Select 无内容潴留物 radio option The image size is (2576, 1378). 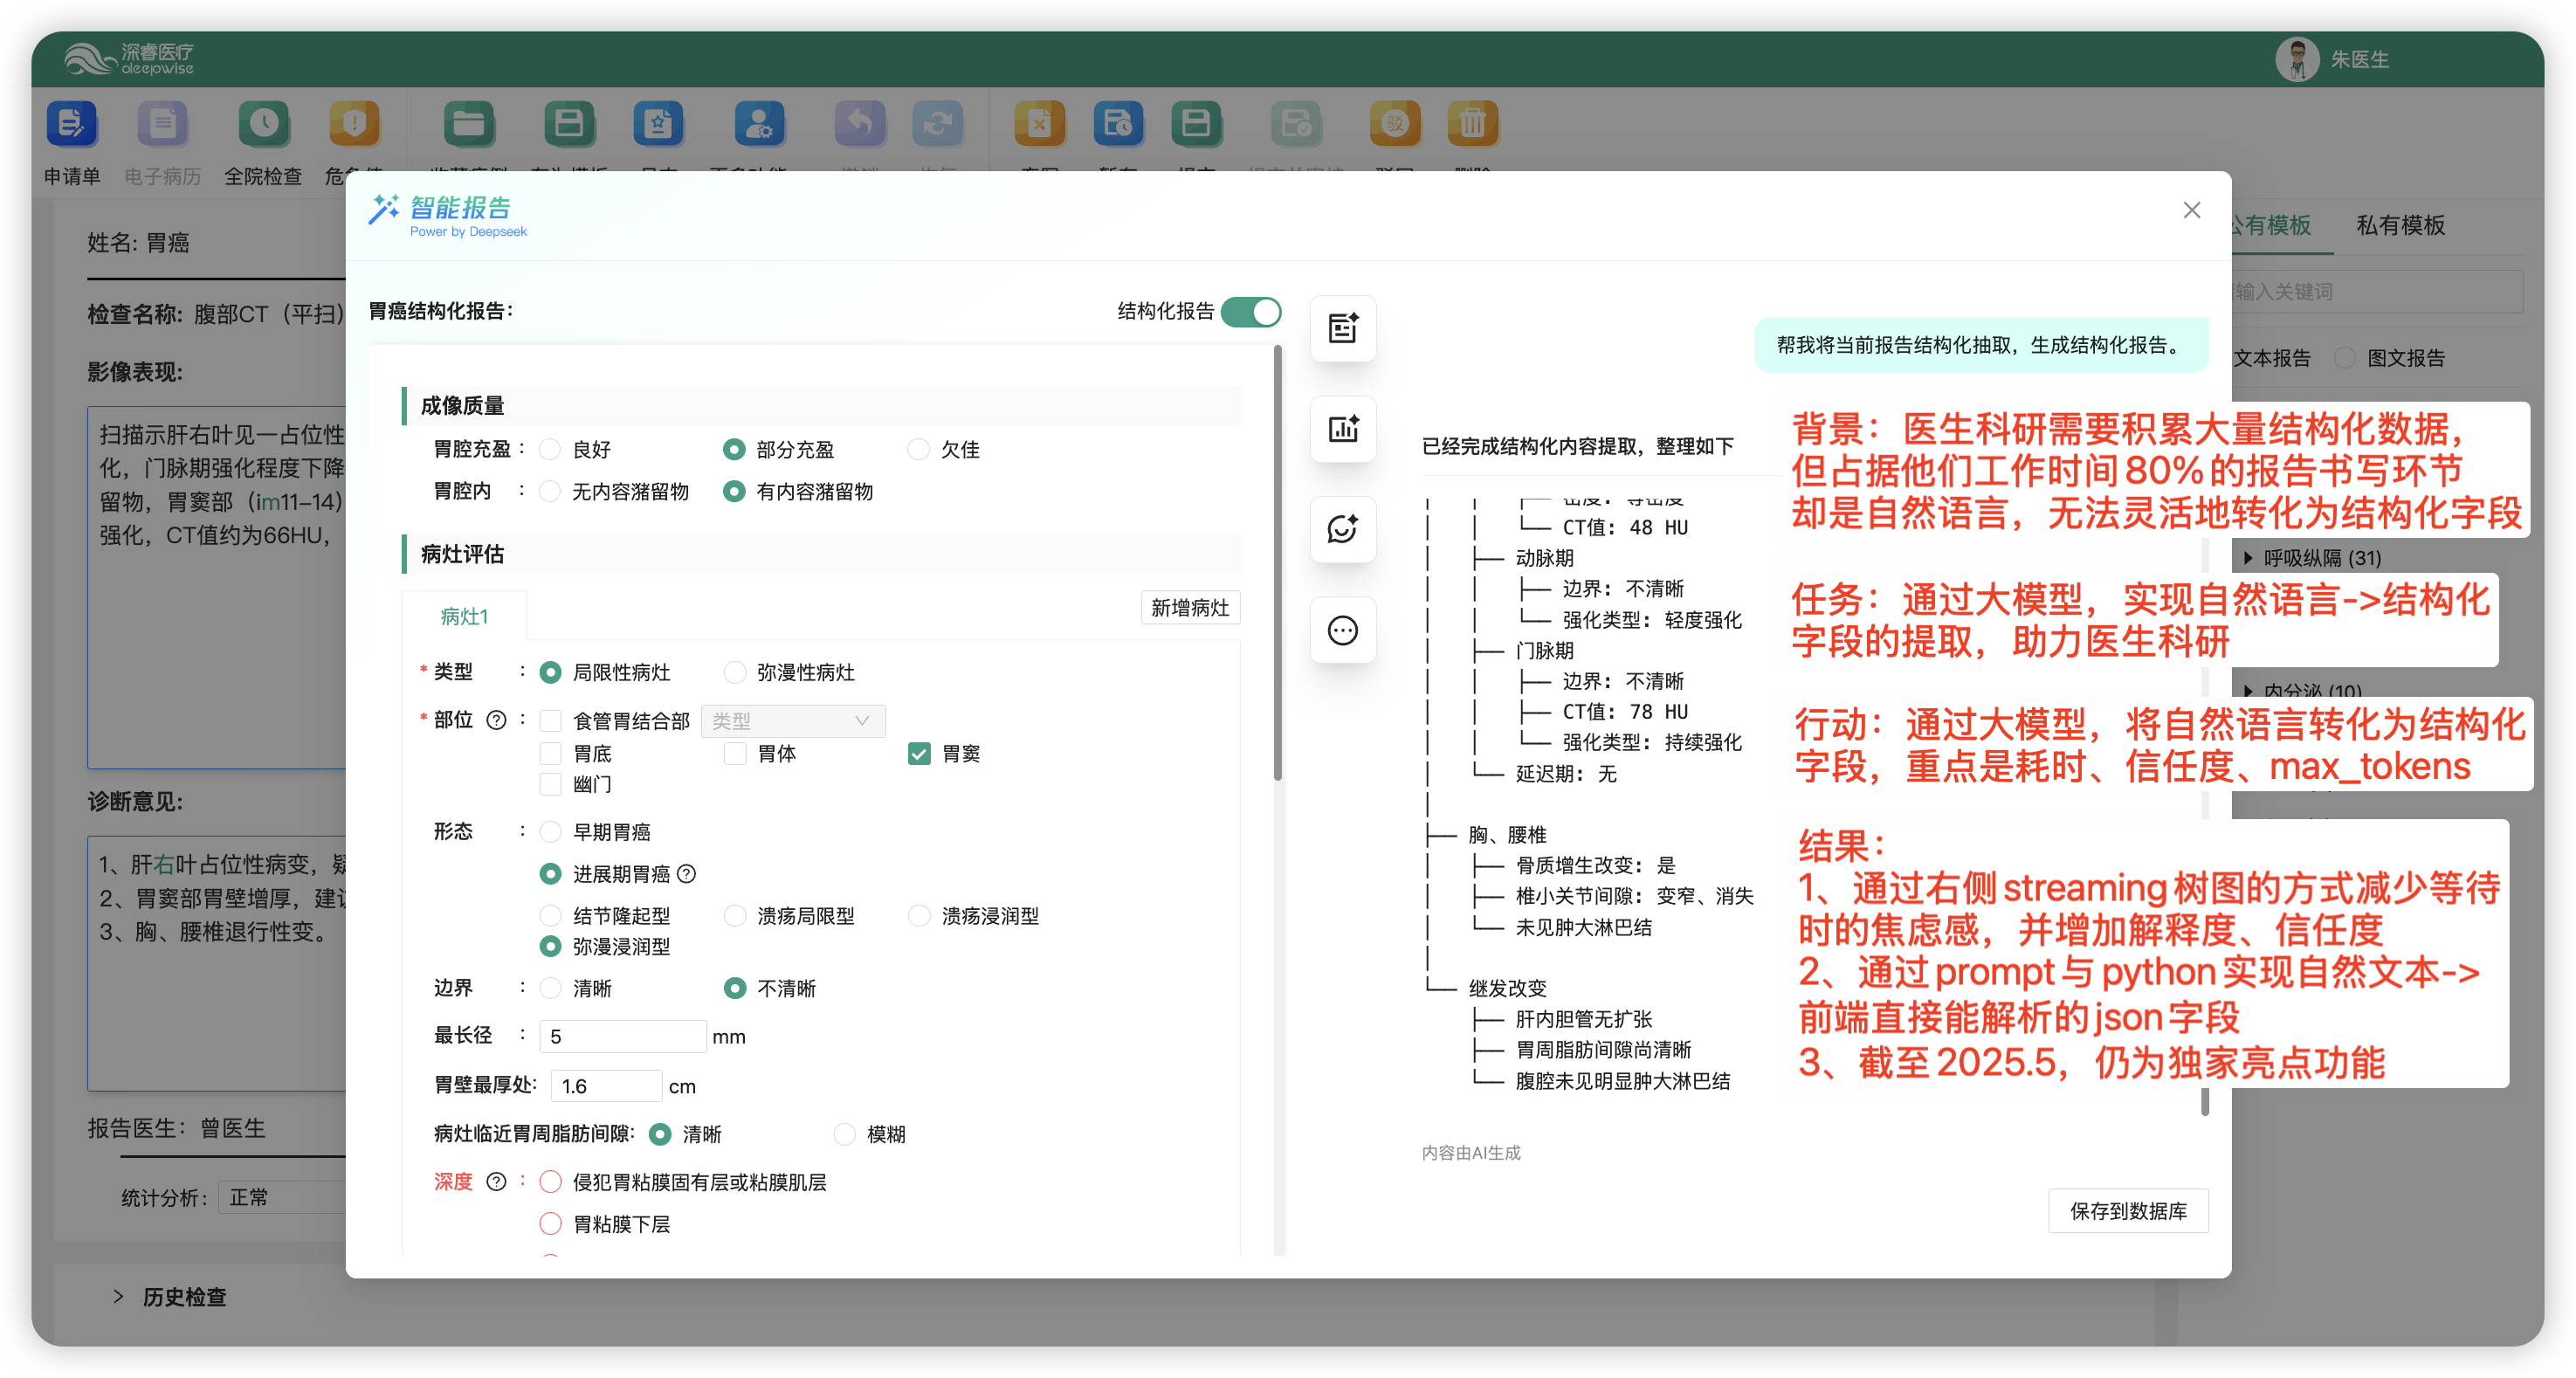coord(550,492)
